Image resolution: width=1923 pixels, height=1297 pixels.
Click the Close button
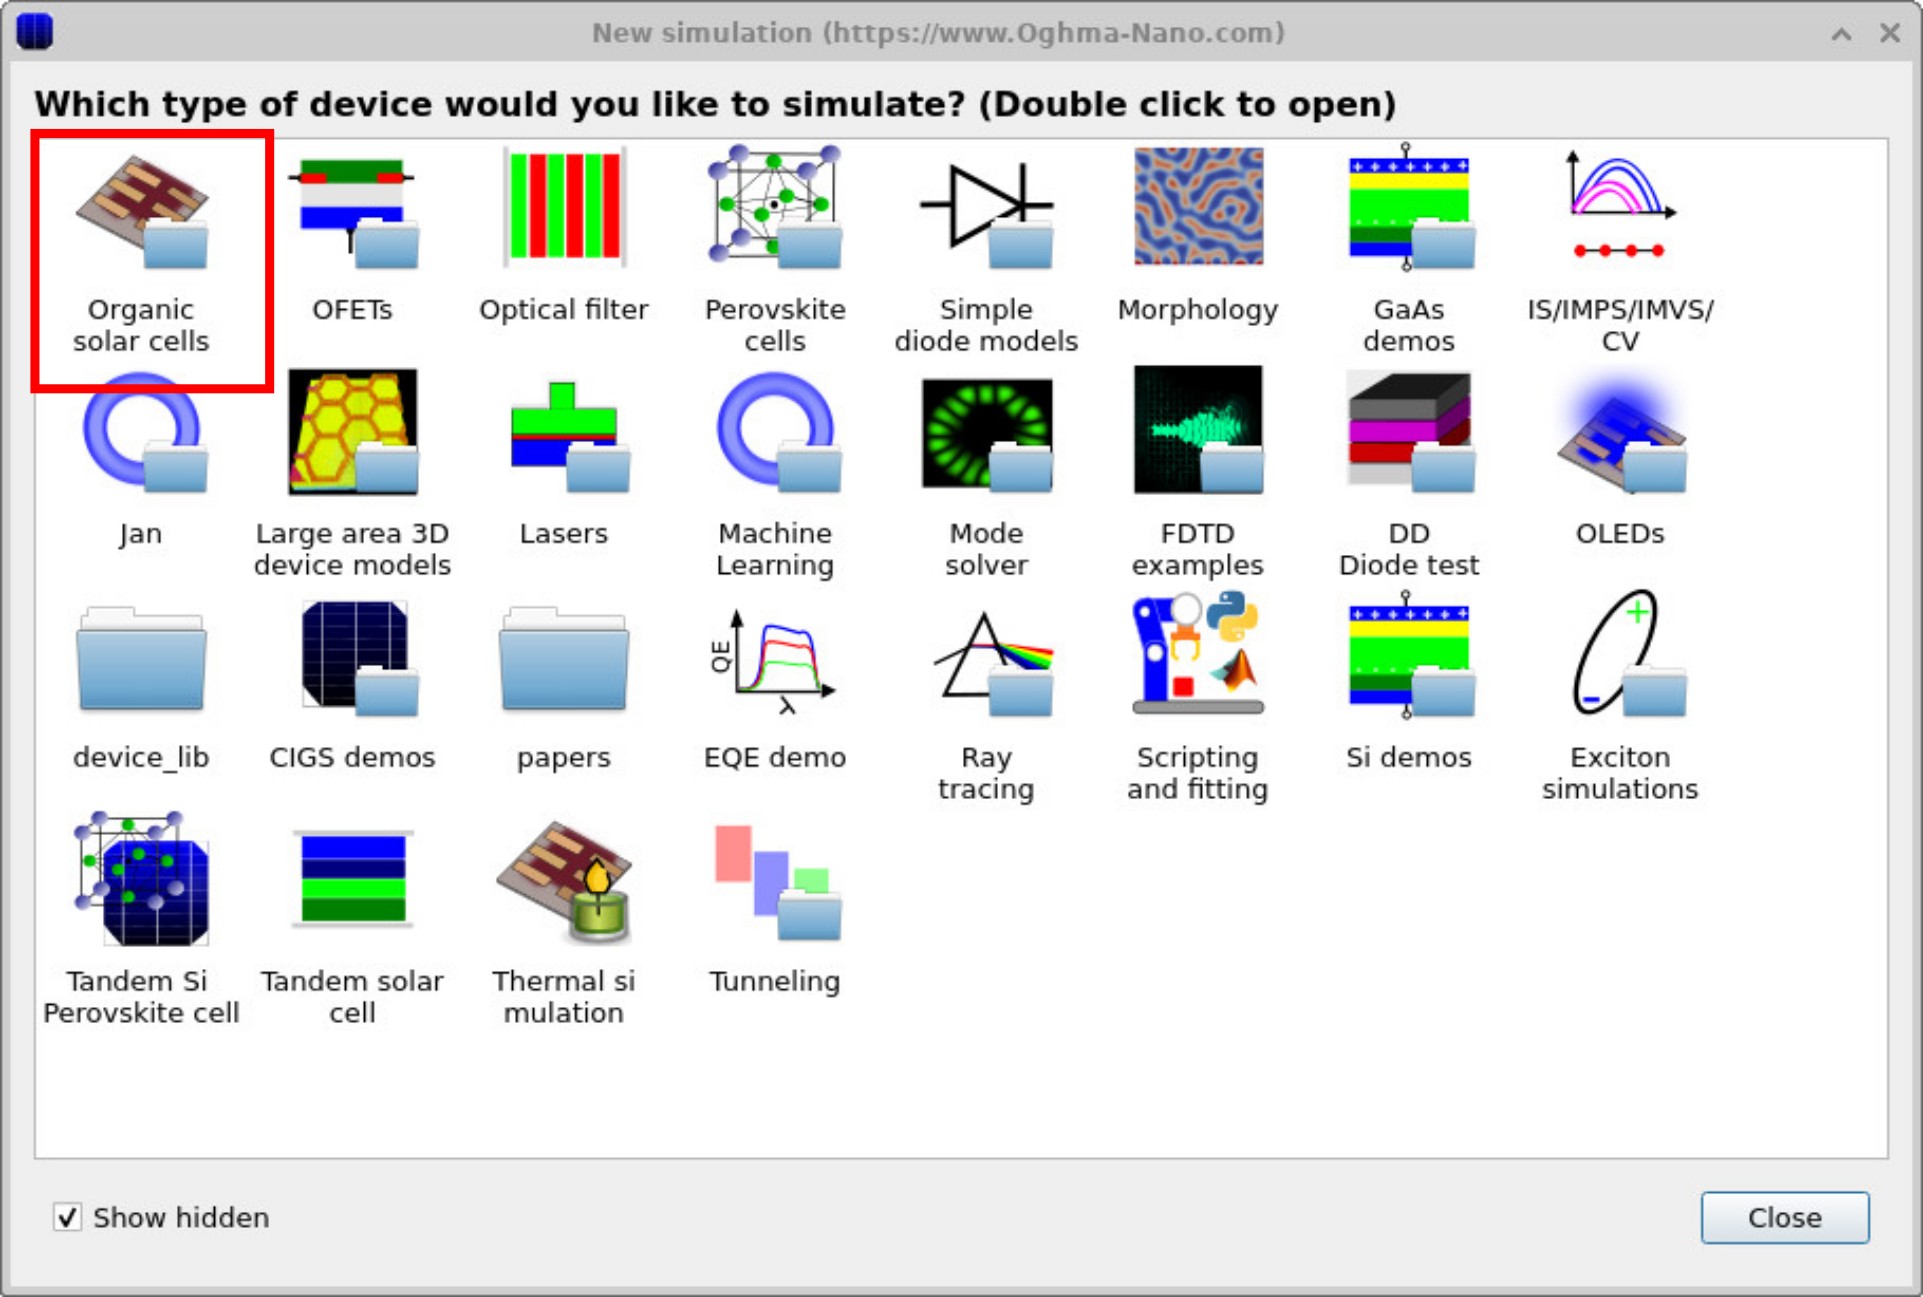click(1784, 1218)
